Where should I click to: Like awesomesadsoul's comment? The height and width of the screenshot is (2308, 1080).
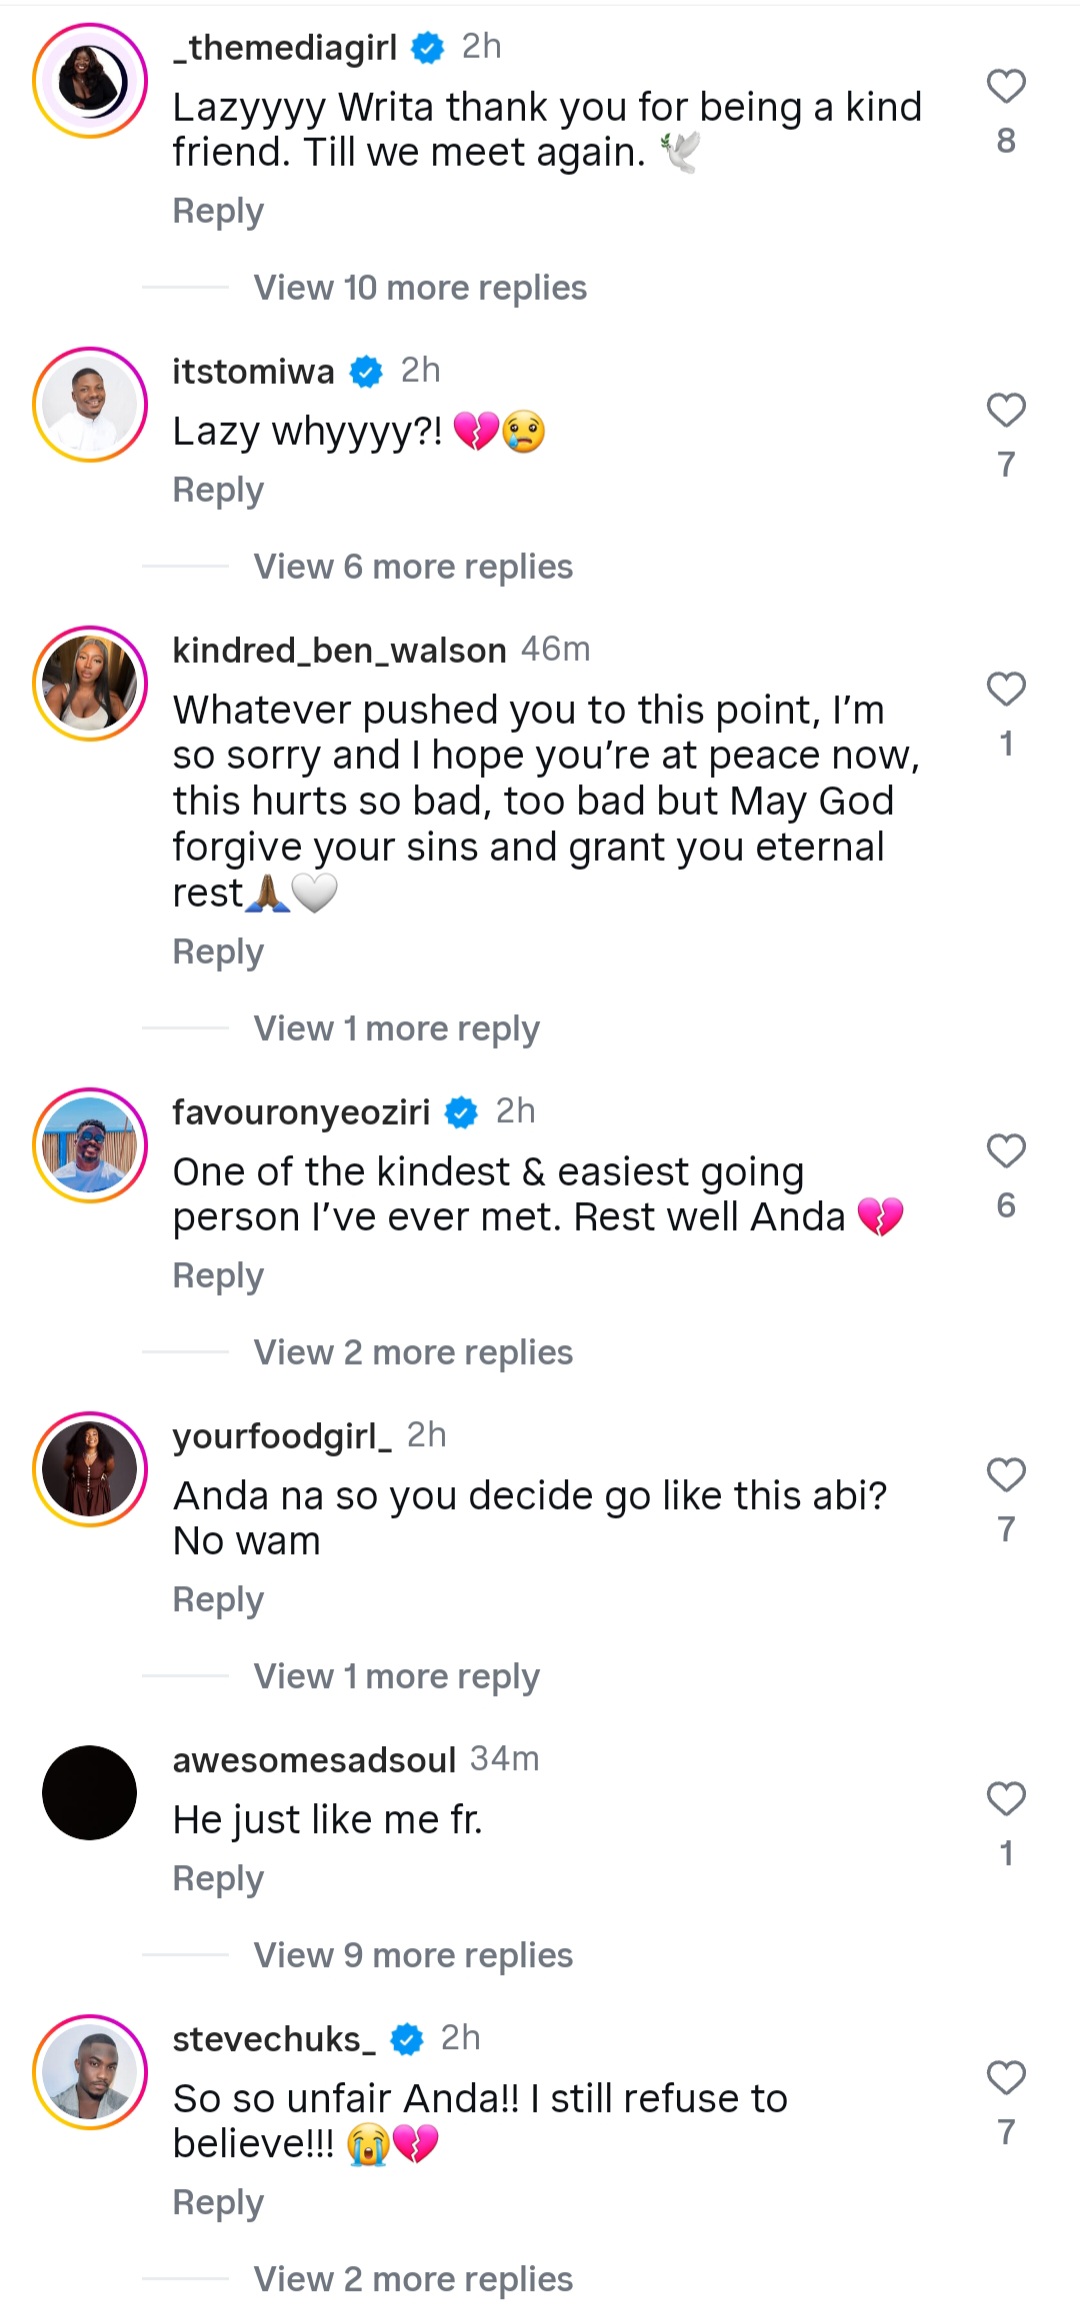coord(1006,1798)
